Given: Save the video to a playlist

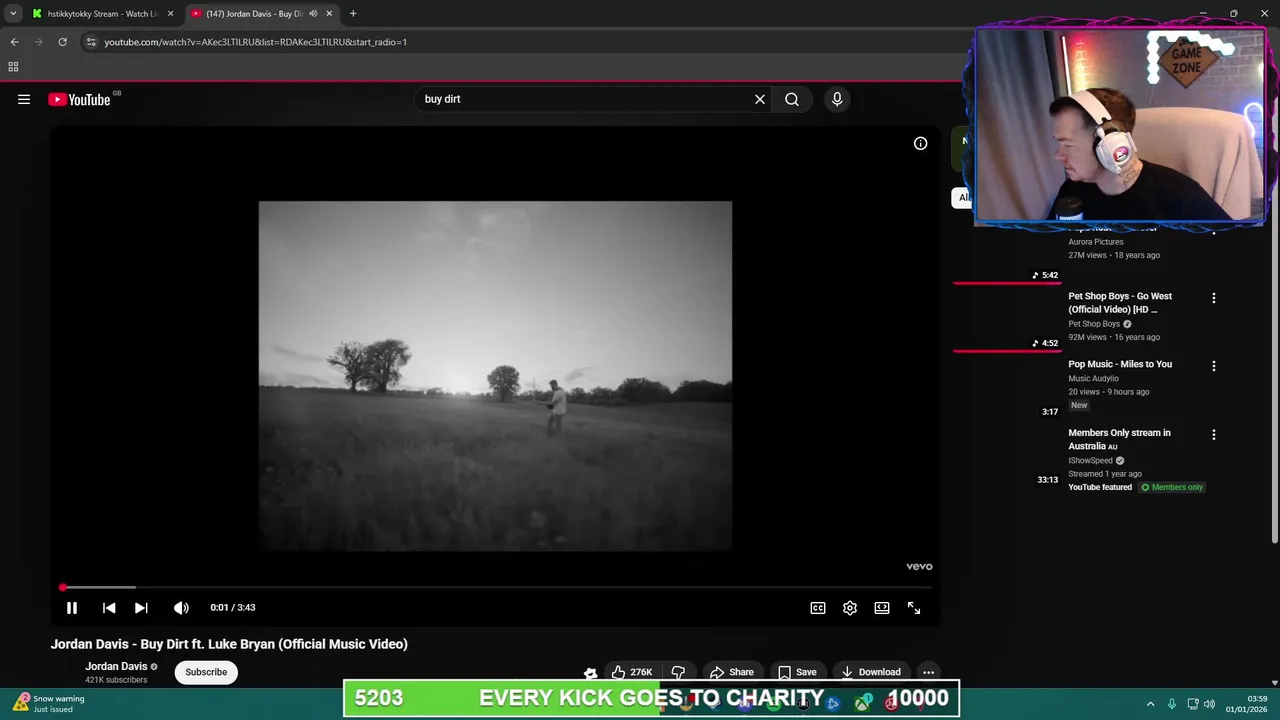Looking at the screenshot, I should click(797, 672).
